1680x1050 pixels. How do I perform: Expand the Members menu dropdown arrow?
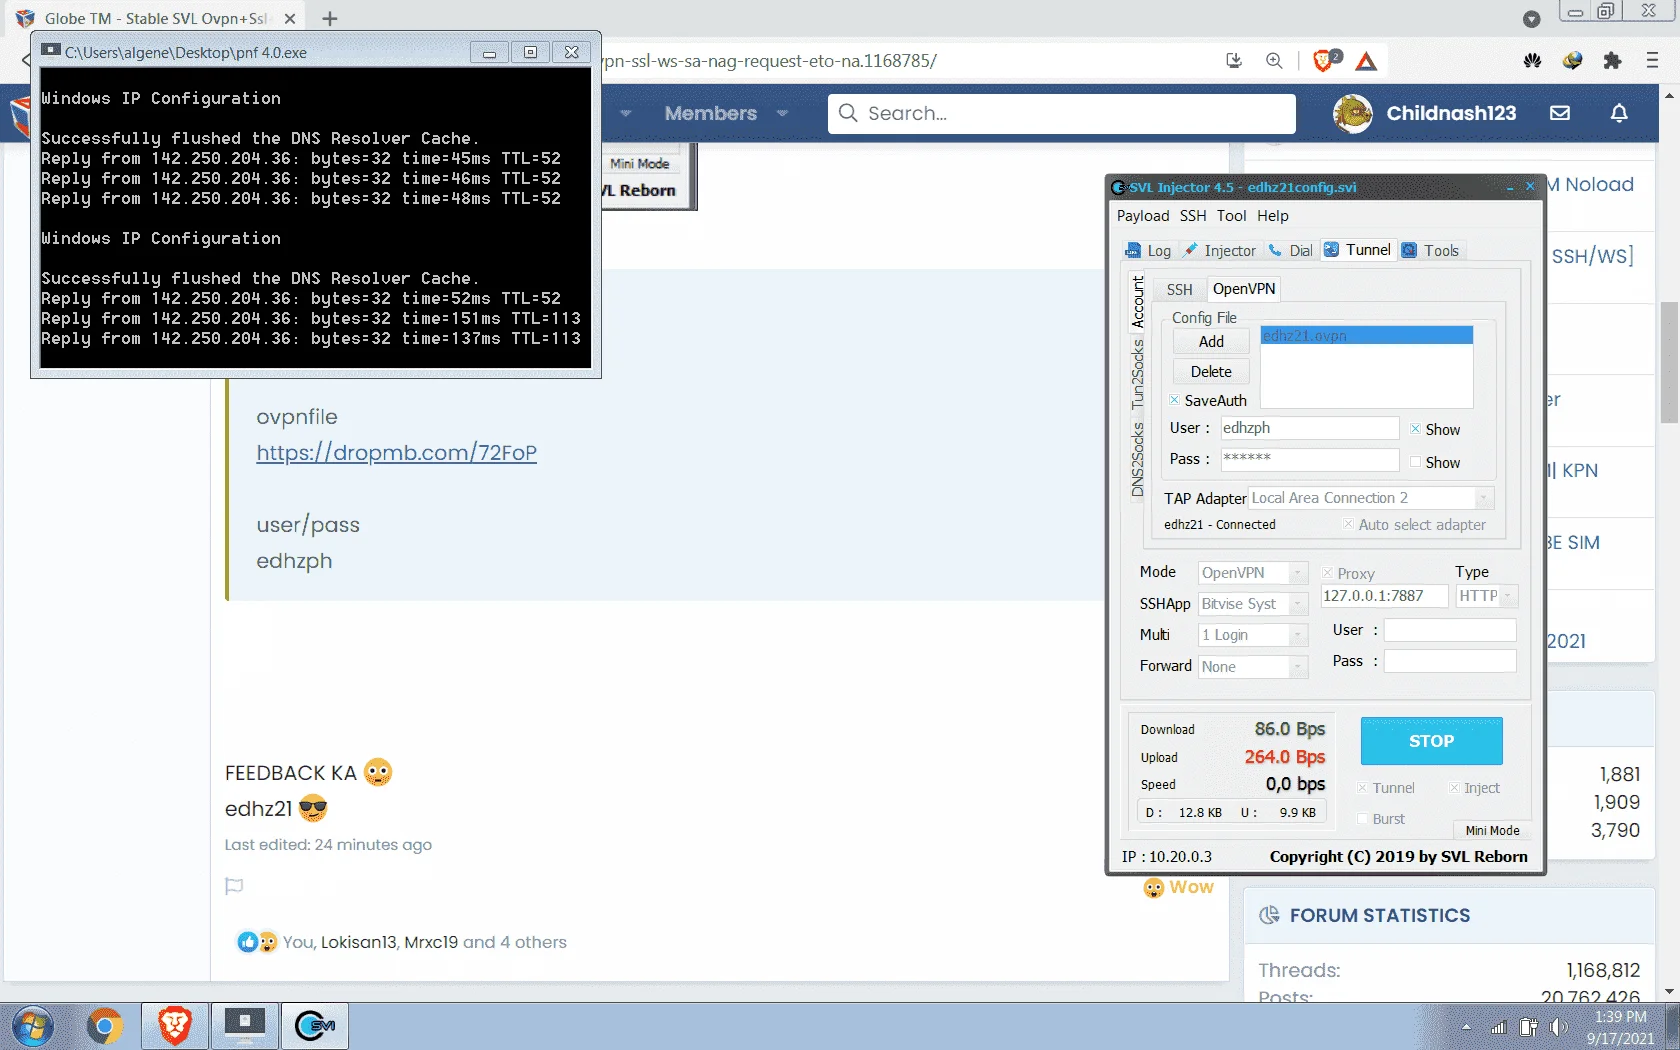pos(782,114)
